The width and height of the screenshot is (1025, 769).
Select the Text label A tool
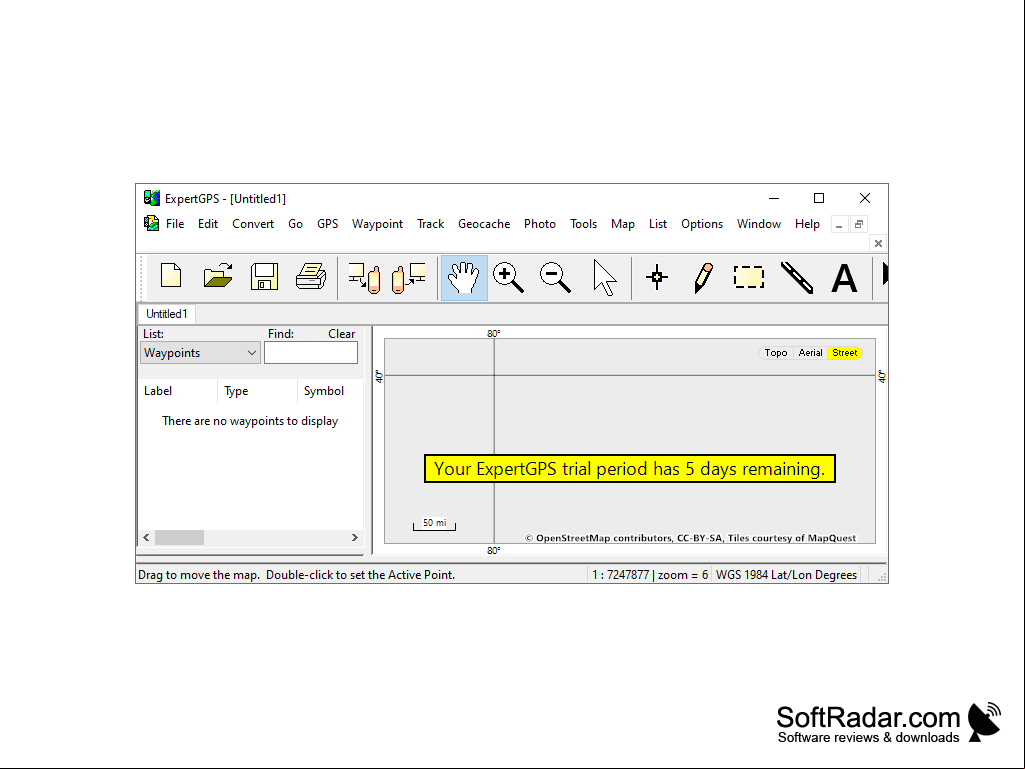point(844,278)
